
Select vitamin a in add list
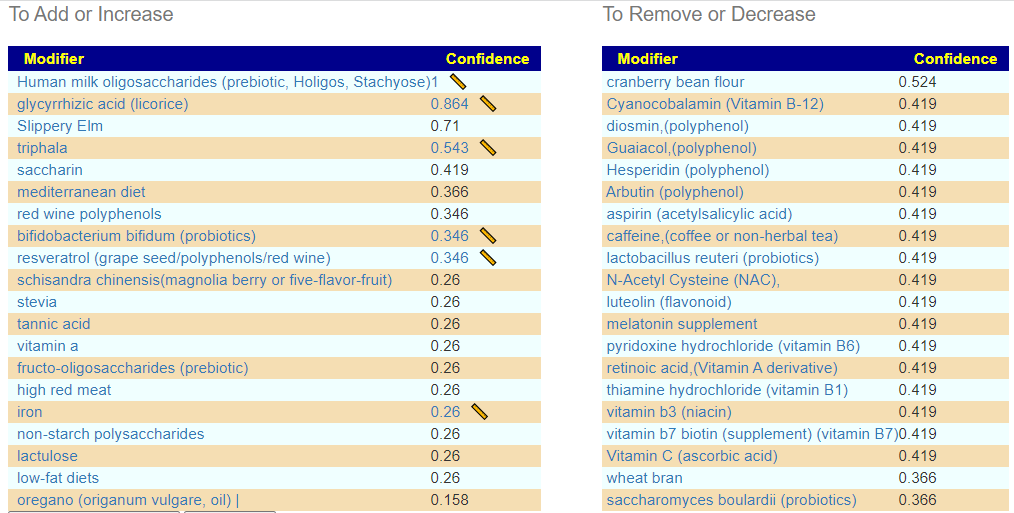(48, 346)
